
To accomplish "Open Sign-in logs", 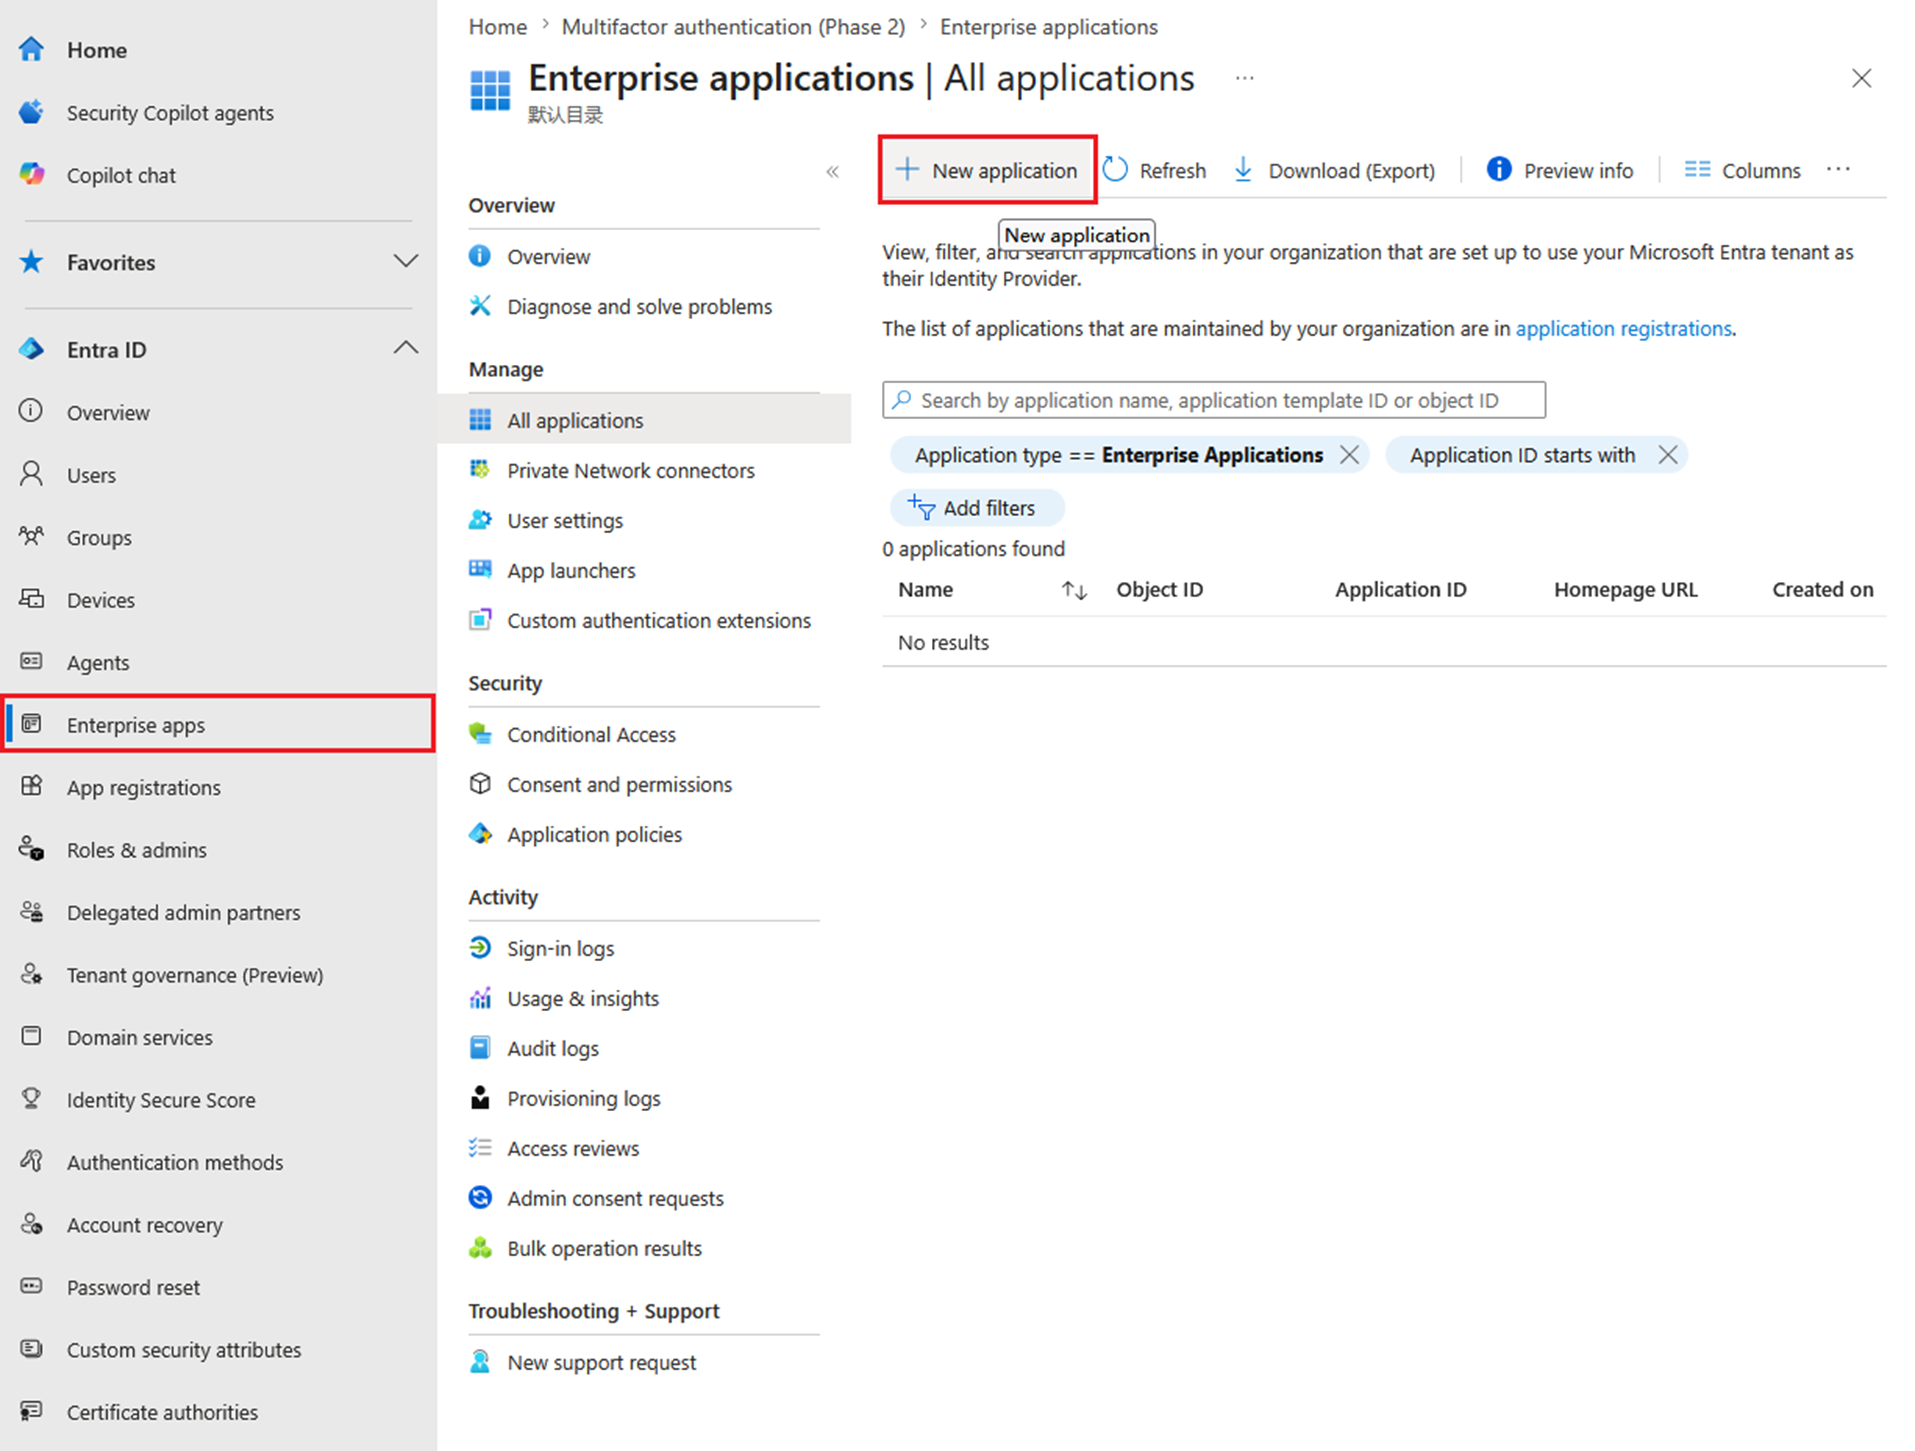I will point(560,948).
